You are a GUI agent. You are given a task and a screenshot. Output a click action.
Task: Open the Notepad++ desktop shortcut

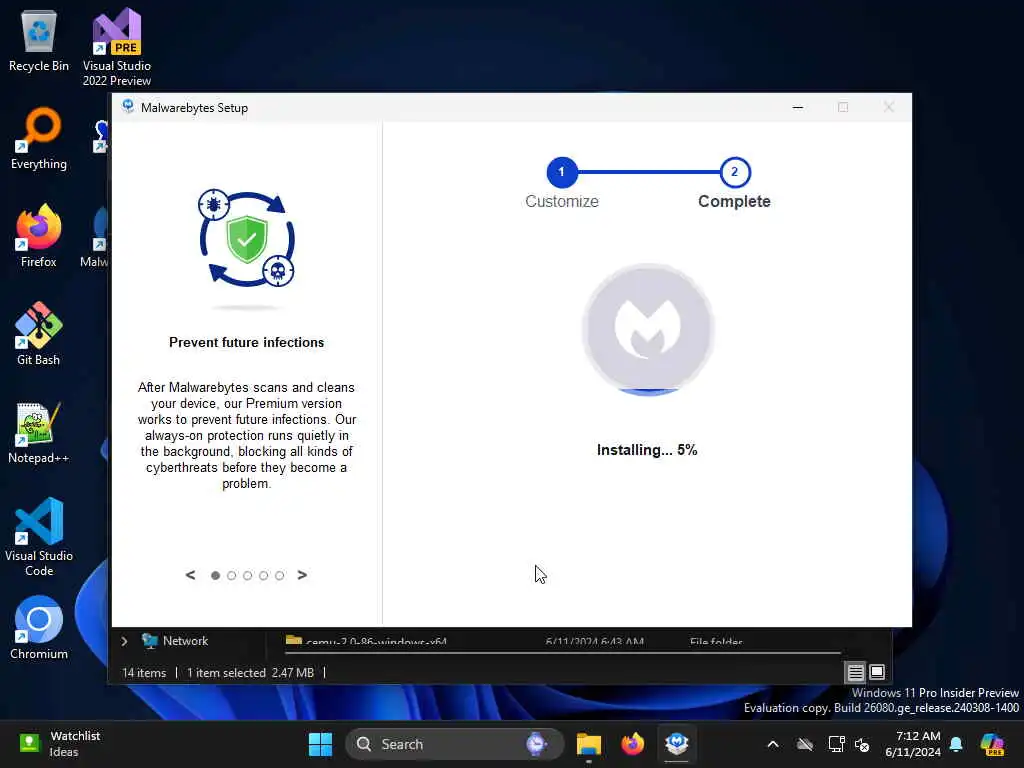tap(39, 432)
